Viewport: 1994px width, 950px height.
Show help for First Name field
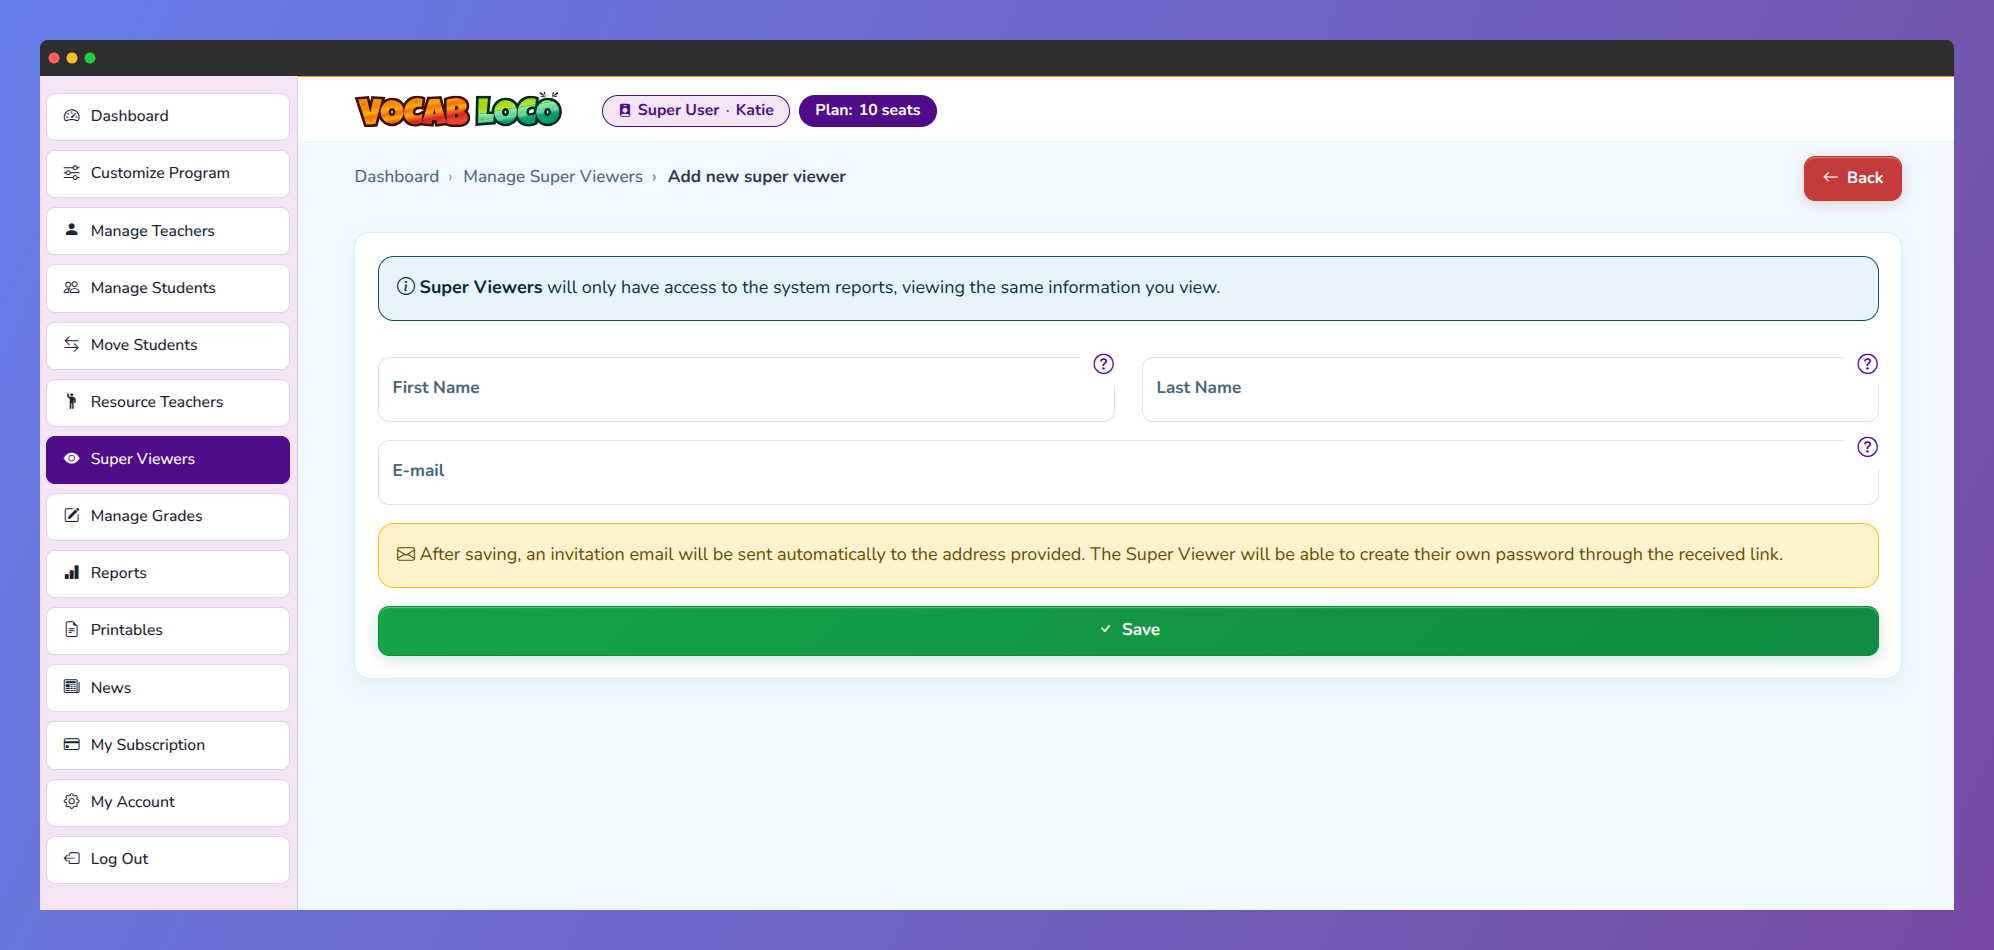coord(1104,364)
